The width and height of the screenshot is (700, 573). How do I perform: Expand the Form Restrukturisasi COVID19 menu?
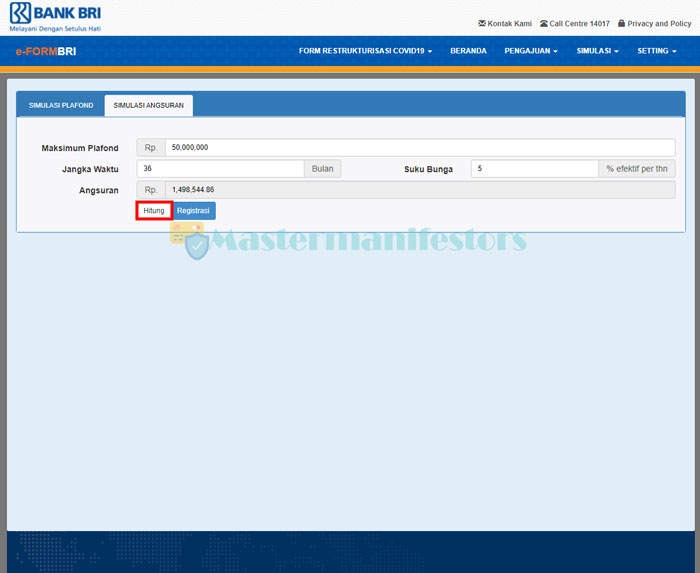pos(365,51)
